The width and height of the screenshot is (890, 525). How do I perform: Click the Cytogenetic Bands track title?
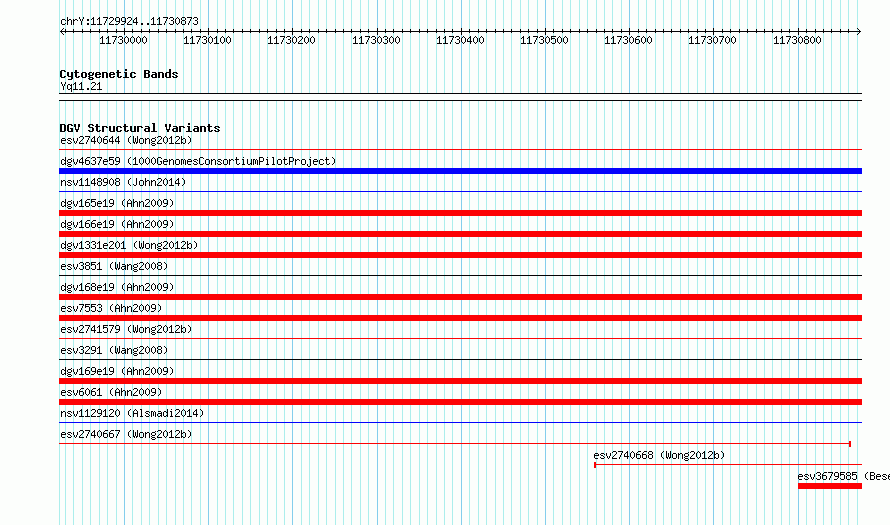[119, 74]
